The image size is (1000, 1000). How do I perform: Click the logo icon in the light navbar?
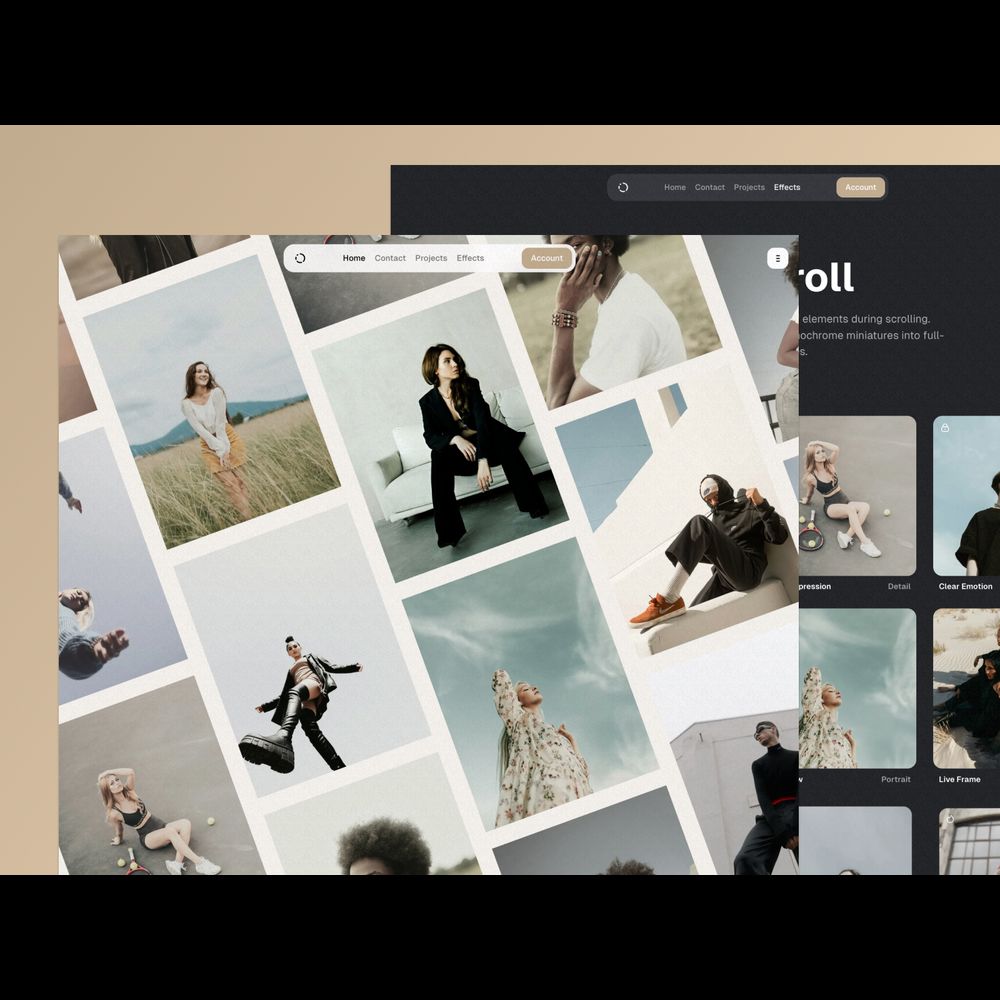pos(300,258)
